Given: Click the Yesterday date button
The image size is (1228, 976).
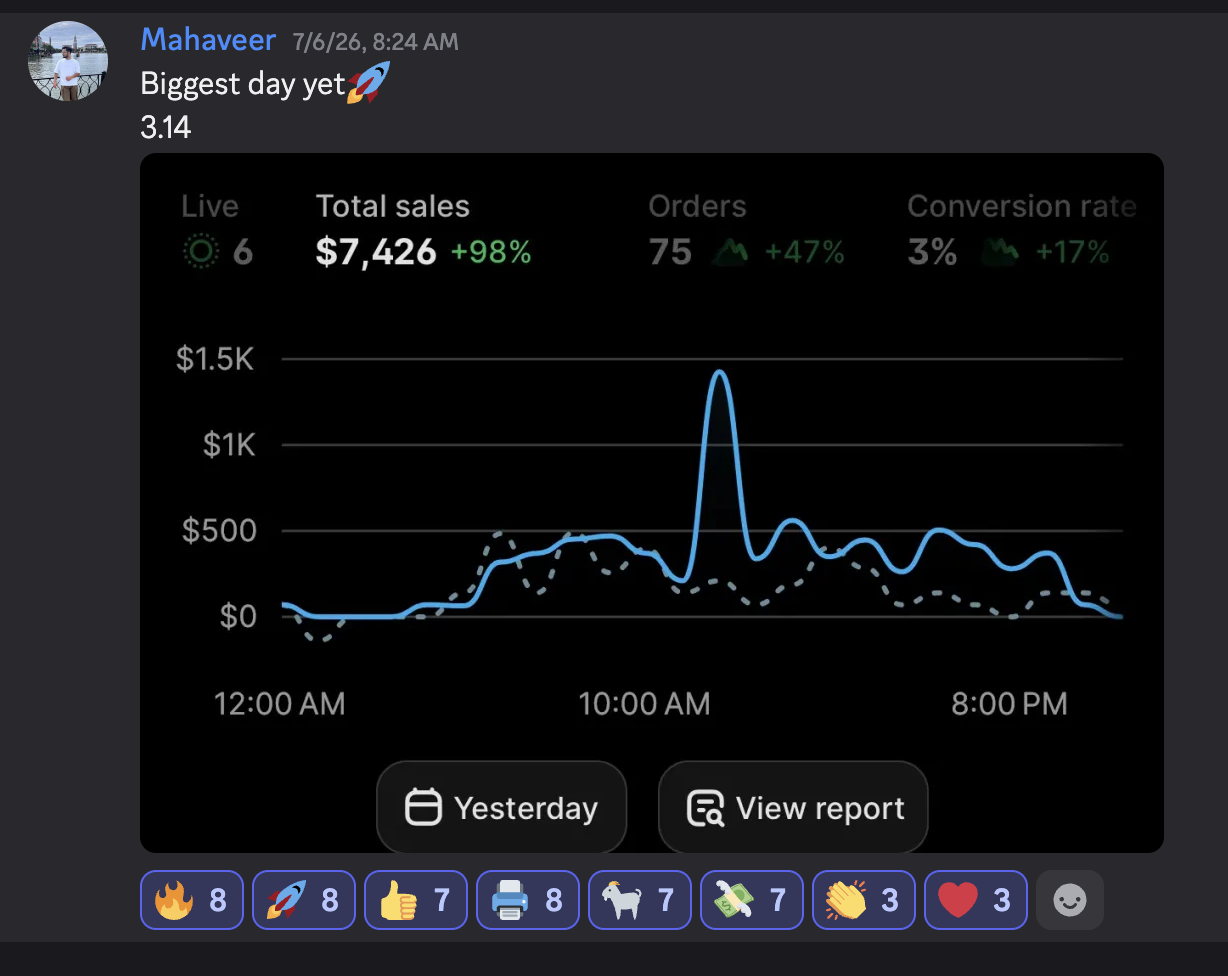Looking at the screenshot, I should point(501,807).
